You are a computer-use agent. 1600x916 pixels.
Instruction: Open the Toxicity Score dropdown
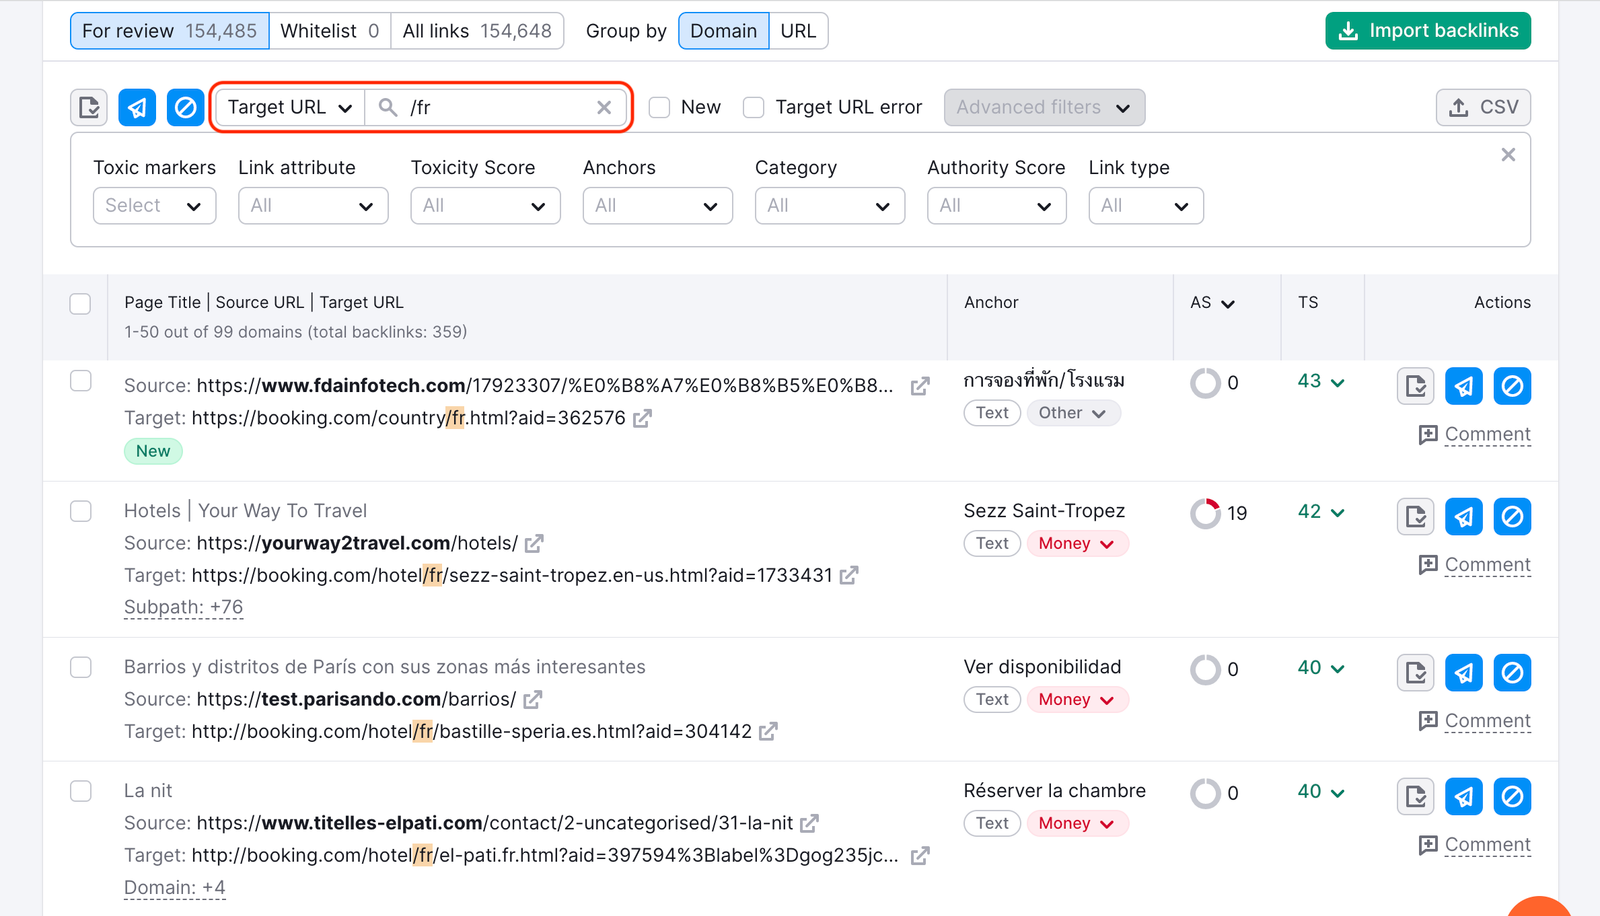pos(485,206)
